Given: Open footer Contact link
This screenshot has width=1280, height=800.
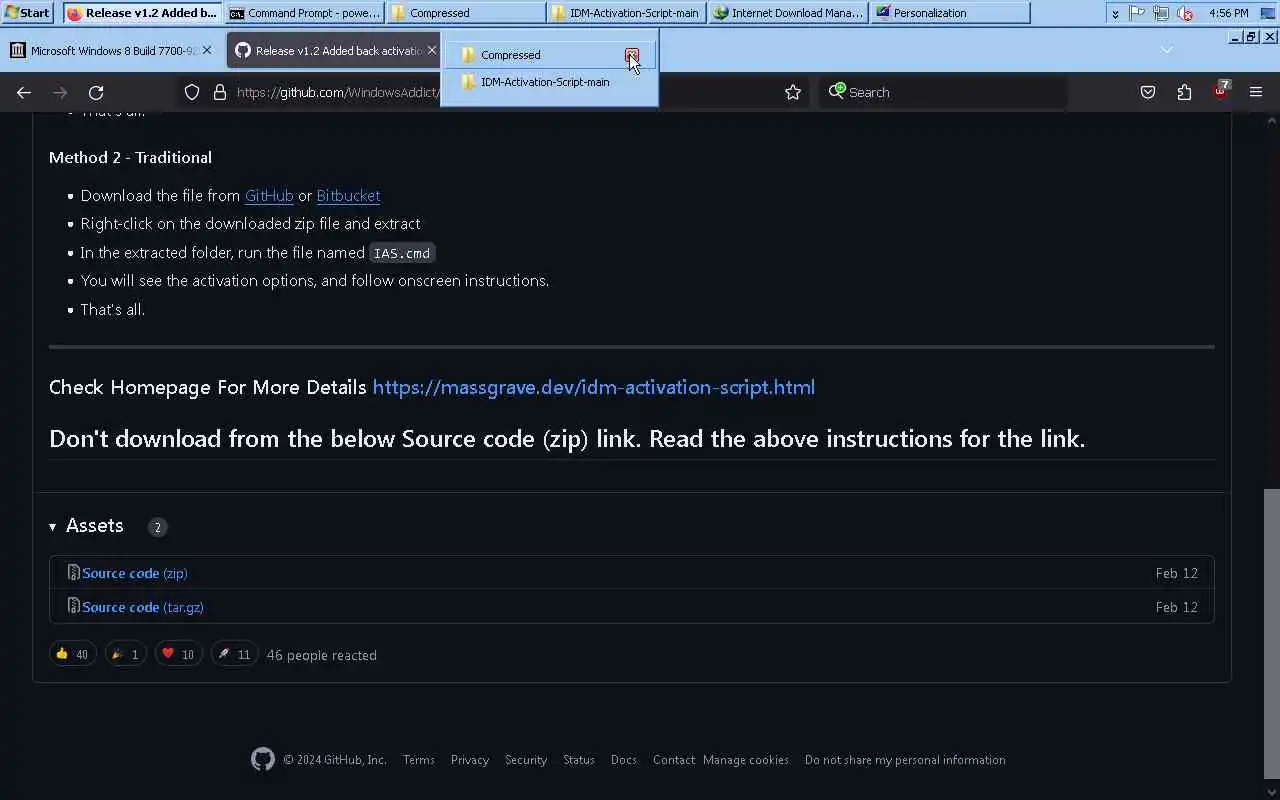Looking at the screenshot, I should 674,760.
